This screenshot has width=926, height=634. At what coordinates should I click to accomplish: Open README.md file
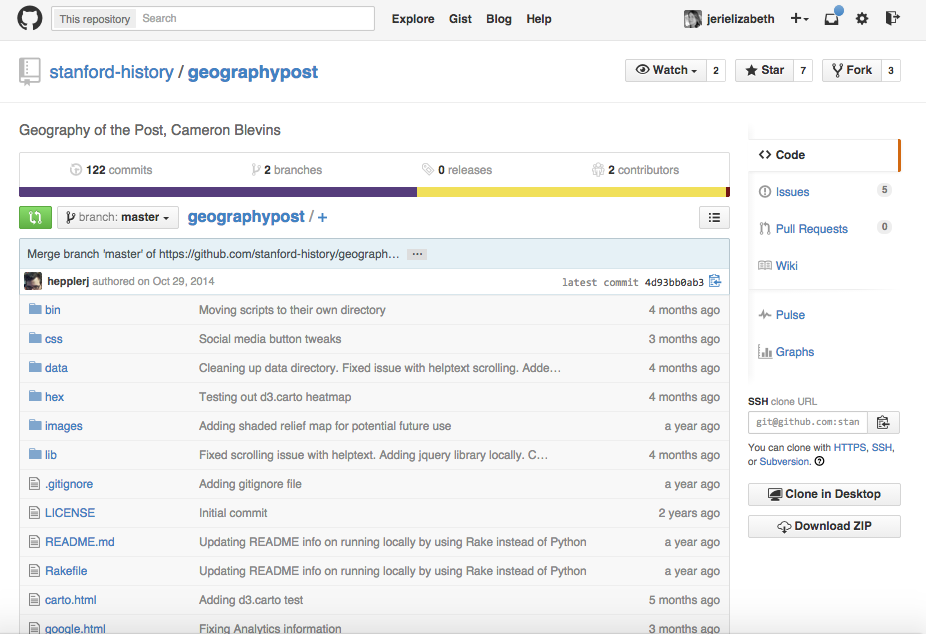[x=80, y=542]
